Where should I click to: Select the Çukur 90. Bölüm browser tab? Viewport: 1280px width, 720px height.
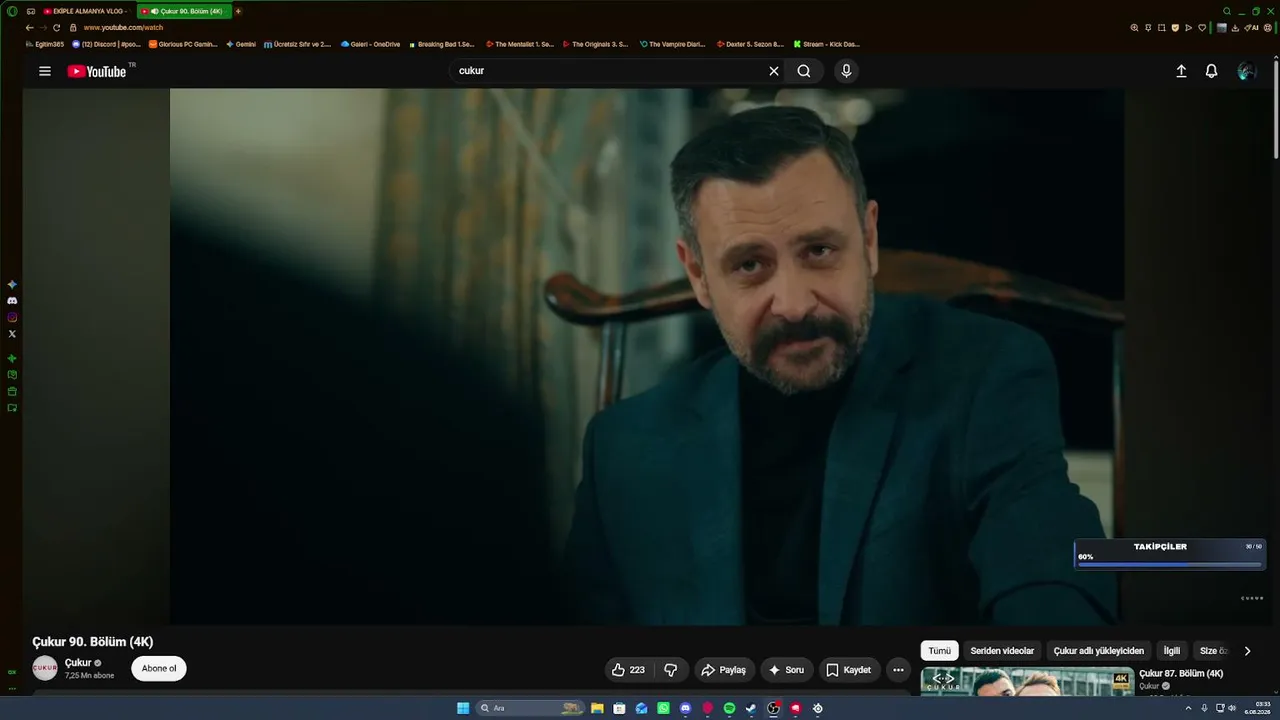(184, 11)
